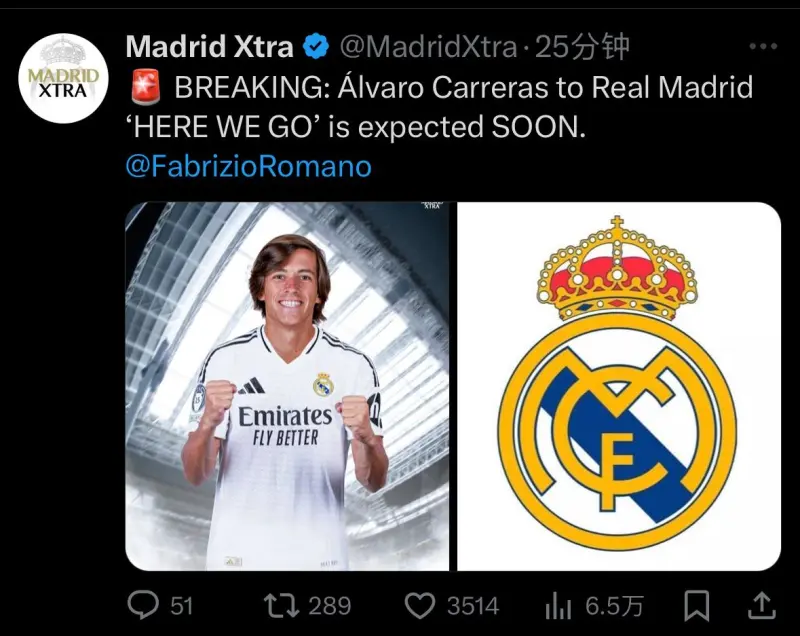Image resolution: width=800 pixels, height=636 pixels.
Task: Open the player photo in Real Madrid kit
Action: [287, 386]
